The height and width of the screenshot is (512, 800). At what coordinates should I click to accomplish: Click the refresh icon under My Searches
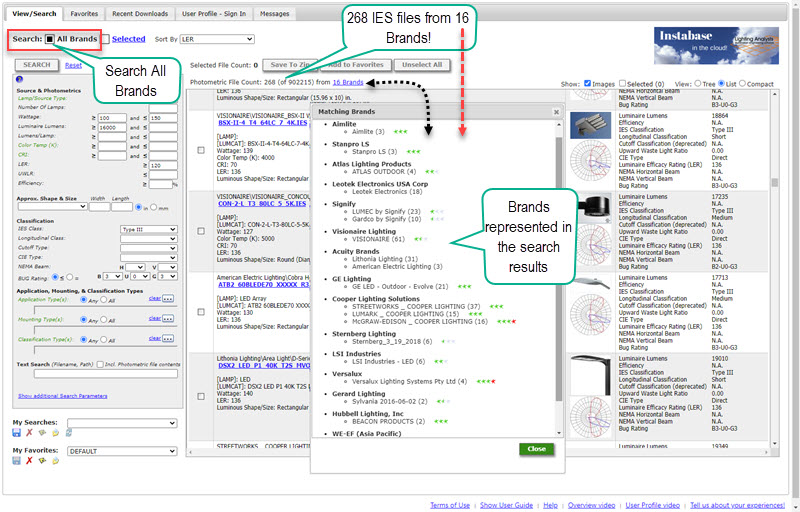69,432
